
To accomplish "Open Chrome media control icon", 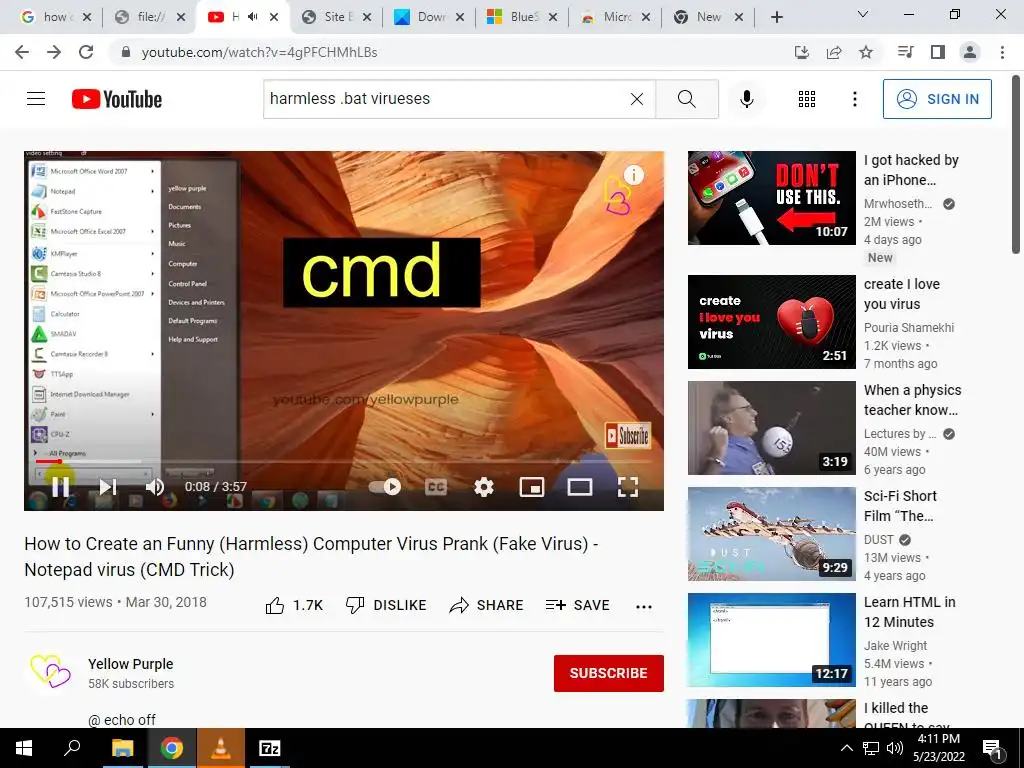I will point(905,52).
